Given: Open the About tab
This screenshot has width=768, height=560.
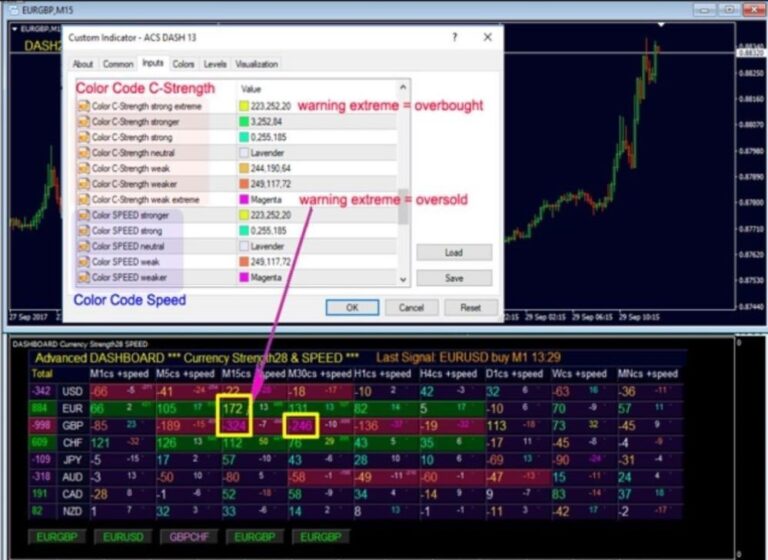Looking at the screenshot, I should pos(83,64).
